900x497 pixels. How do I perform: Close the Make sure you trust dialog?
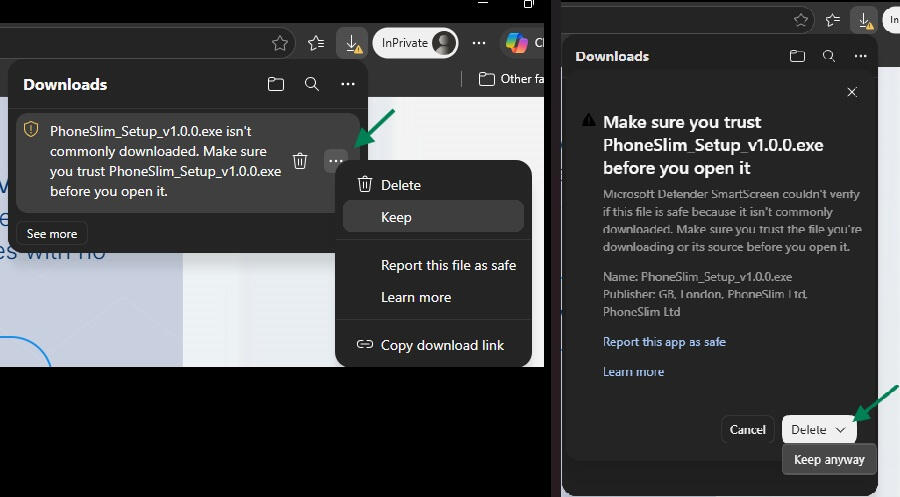852,92
